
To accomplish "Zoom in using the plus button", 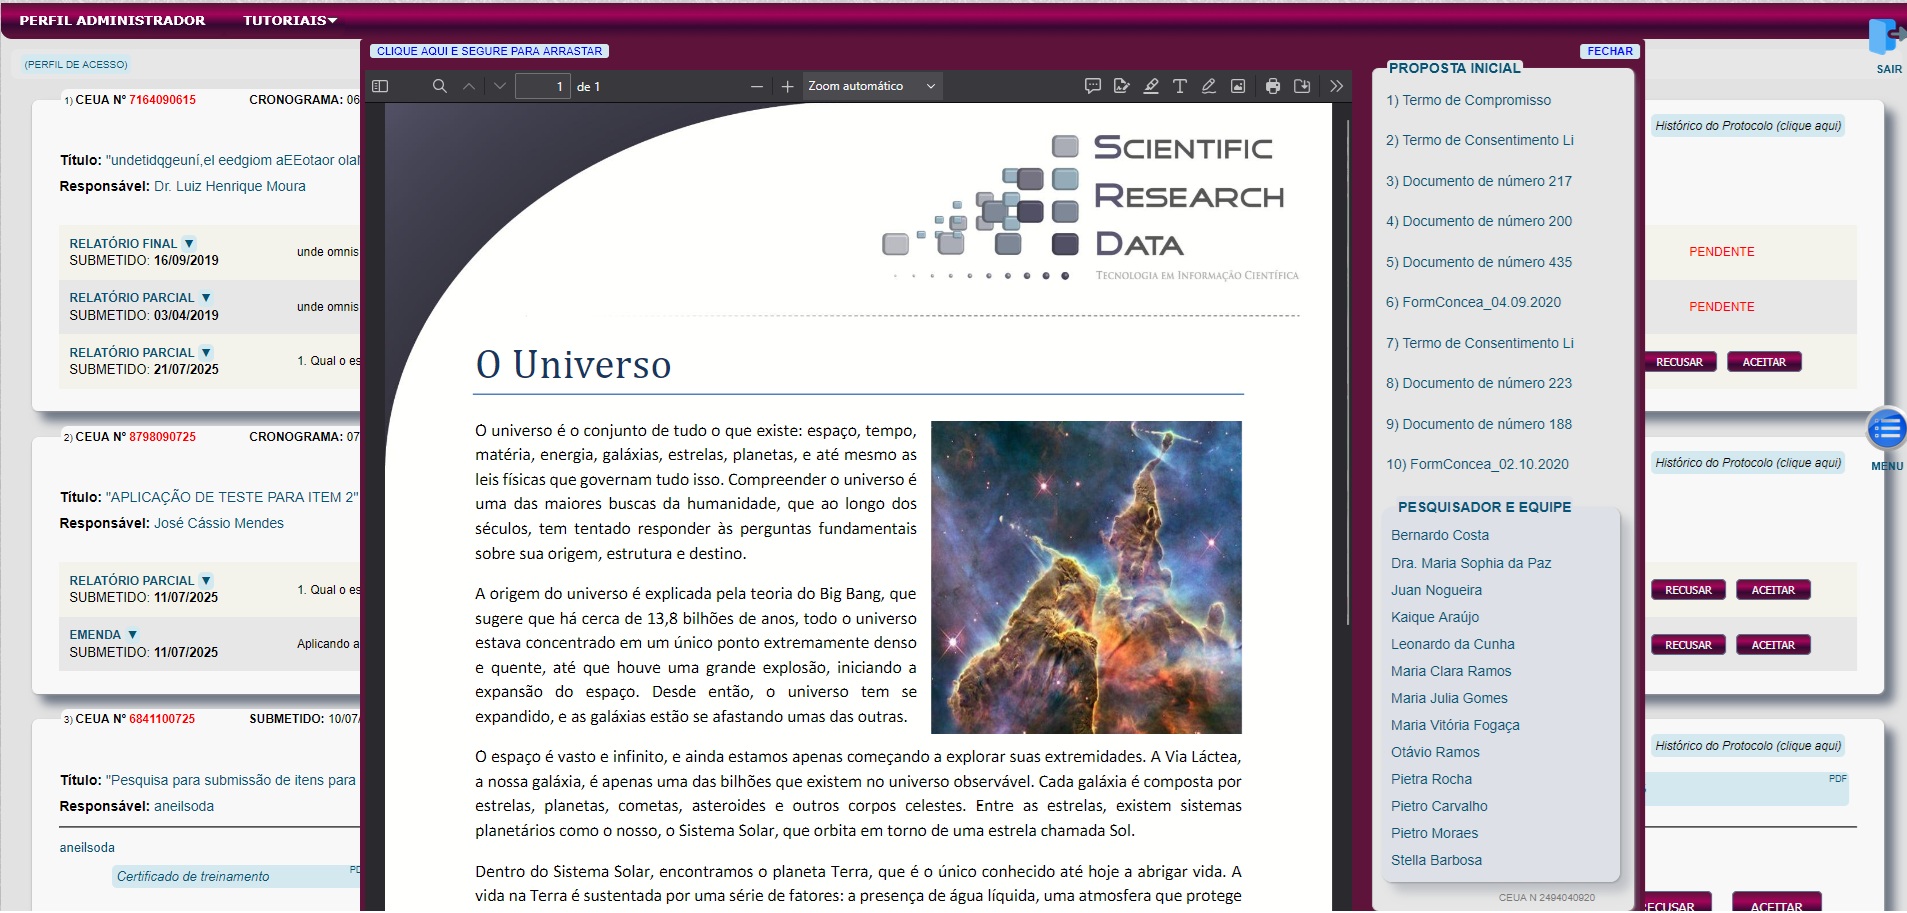I will 787,87.
